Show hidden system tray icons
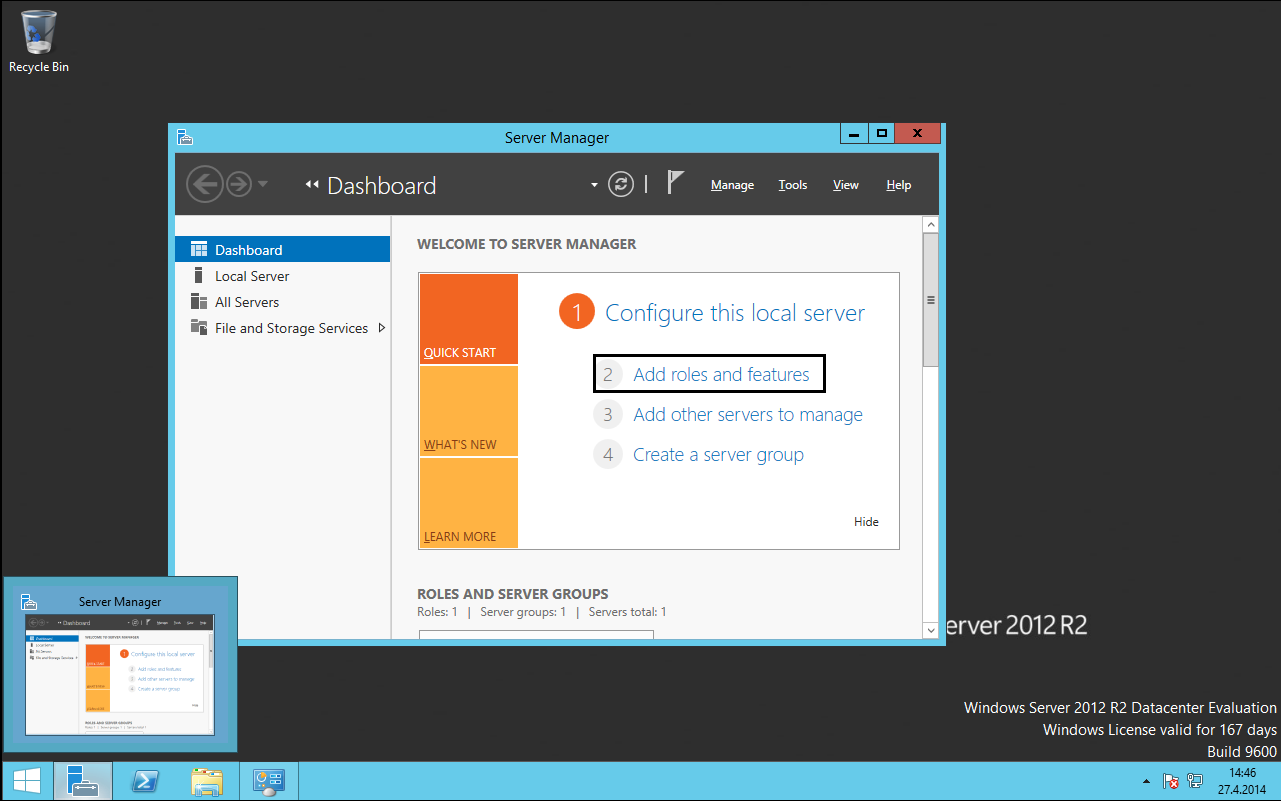 pyautogui.click(x=1146, y=780)
